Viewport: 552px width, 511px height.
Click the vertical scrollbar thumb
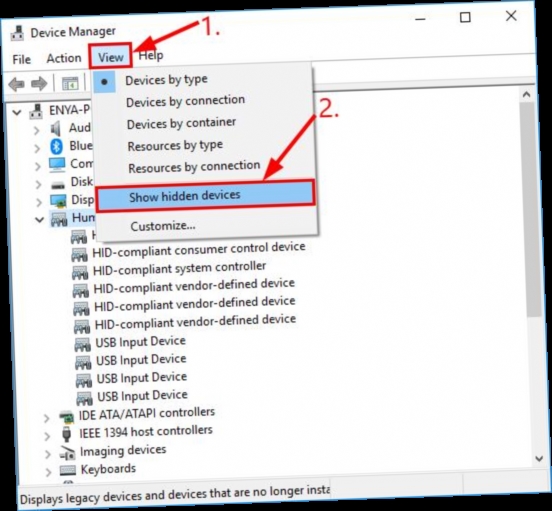(530, 210)
